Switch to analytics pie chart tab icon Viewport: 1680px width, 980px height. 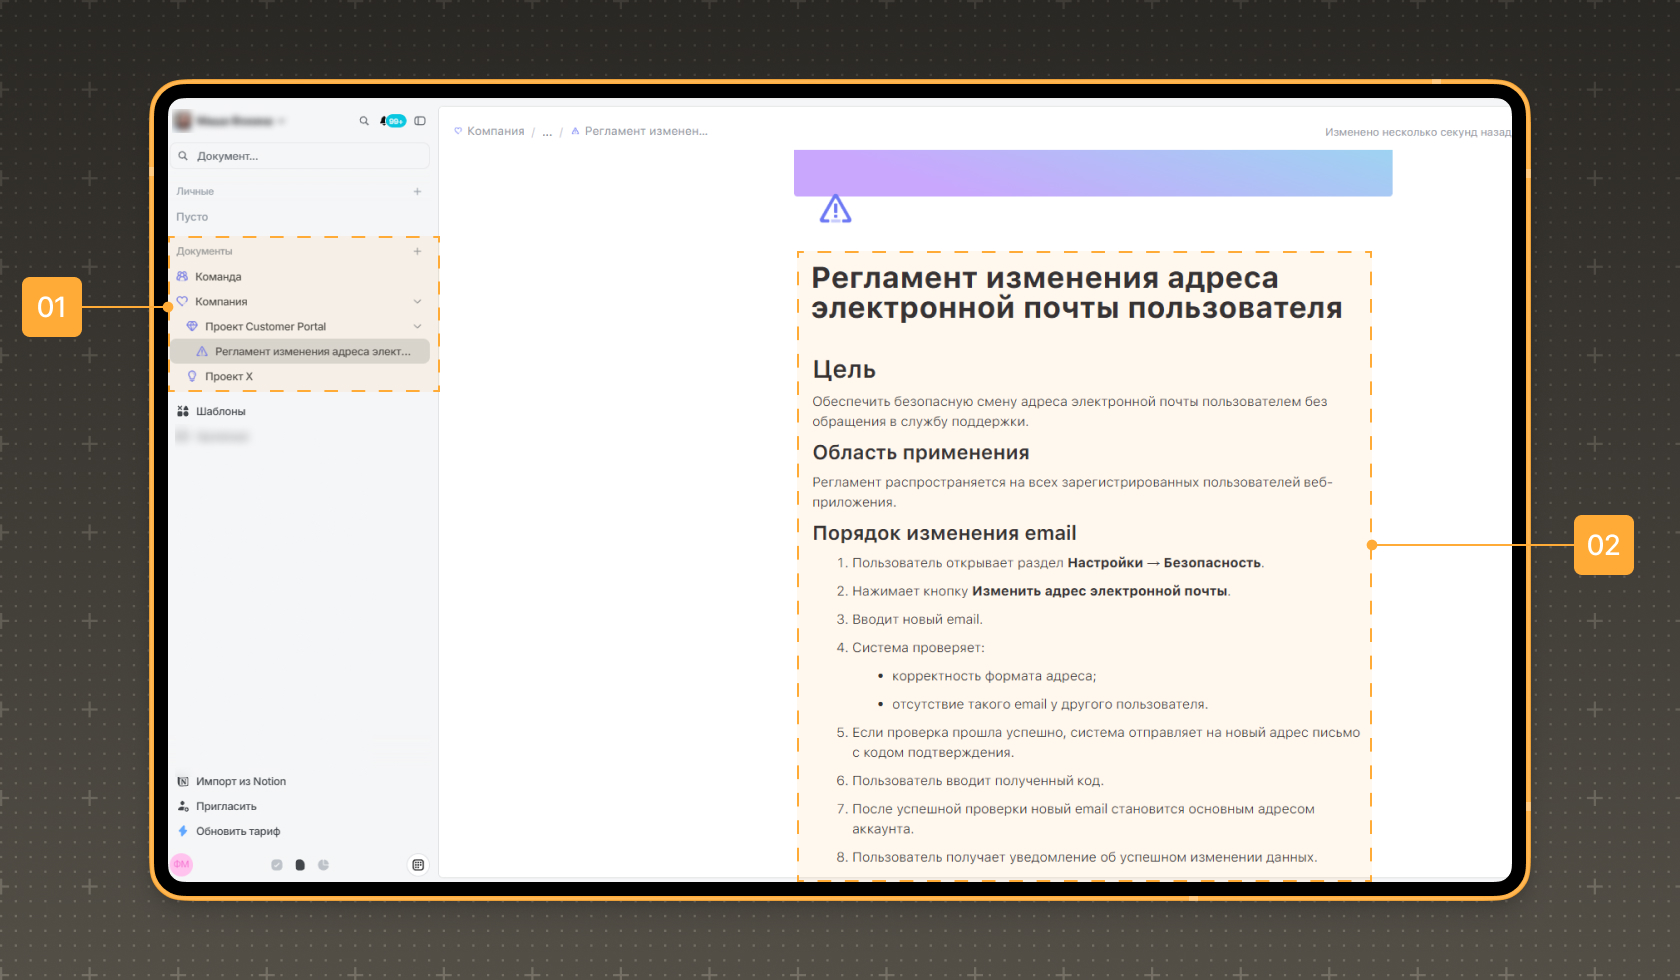(323, 865)
